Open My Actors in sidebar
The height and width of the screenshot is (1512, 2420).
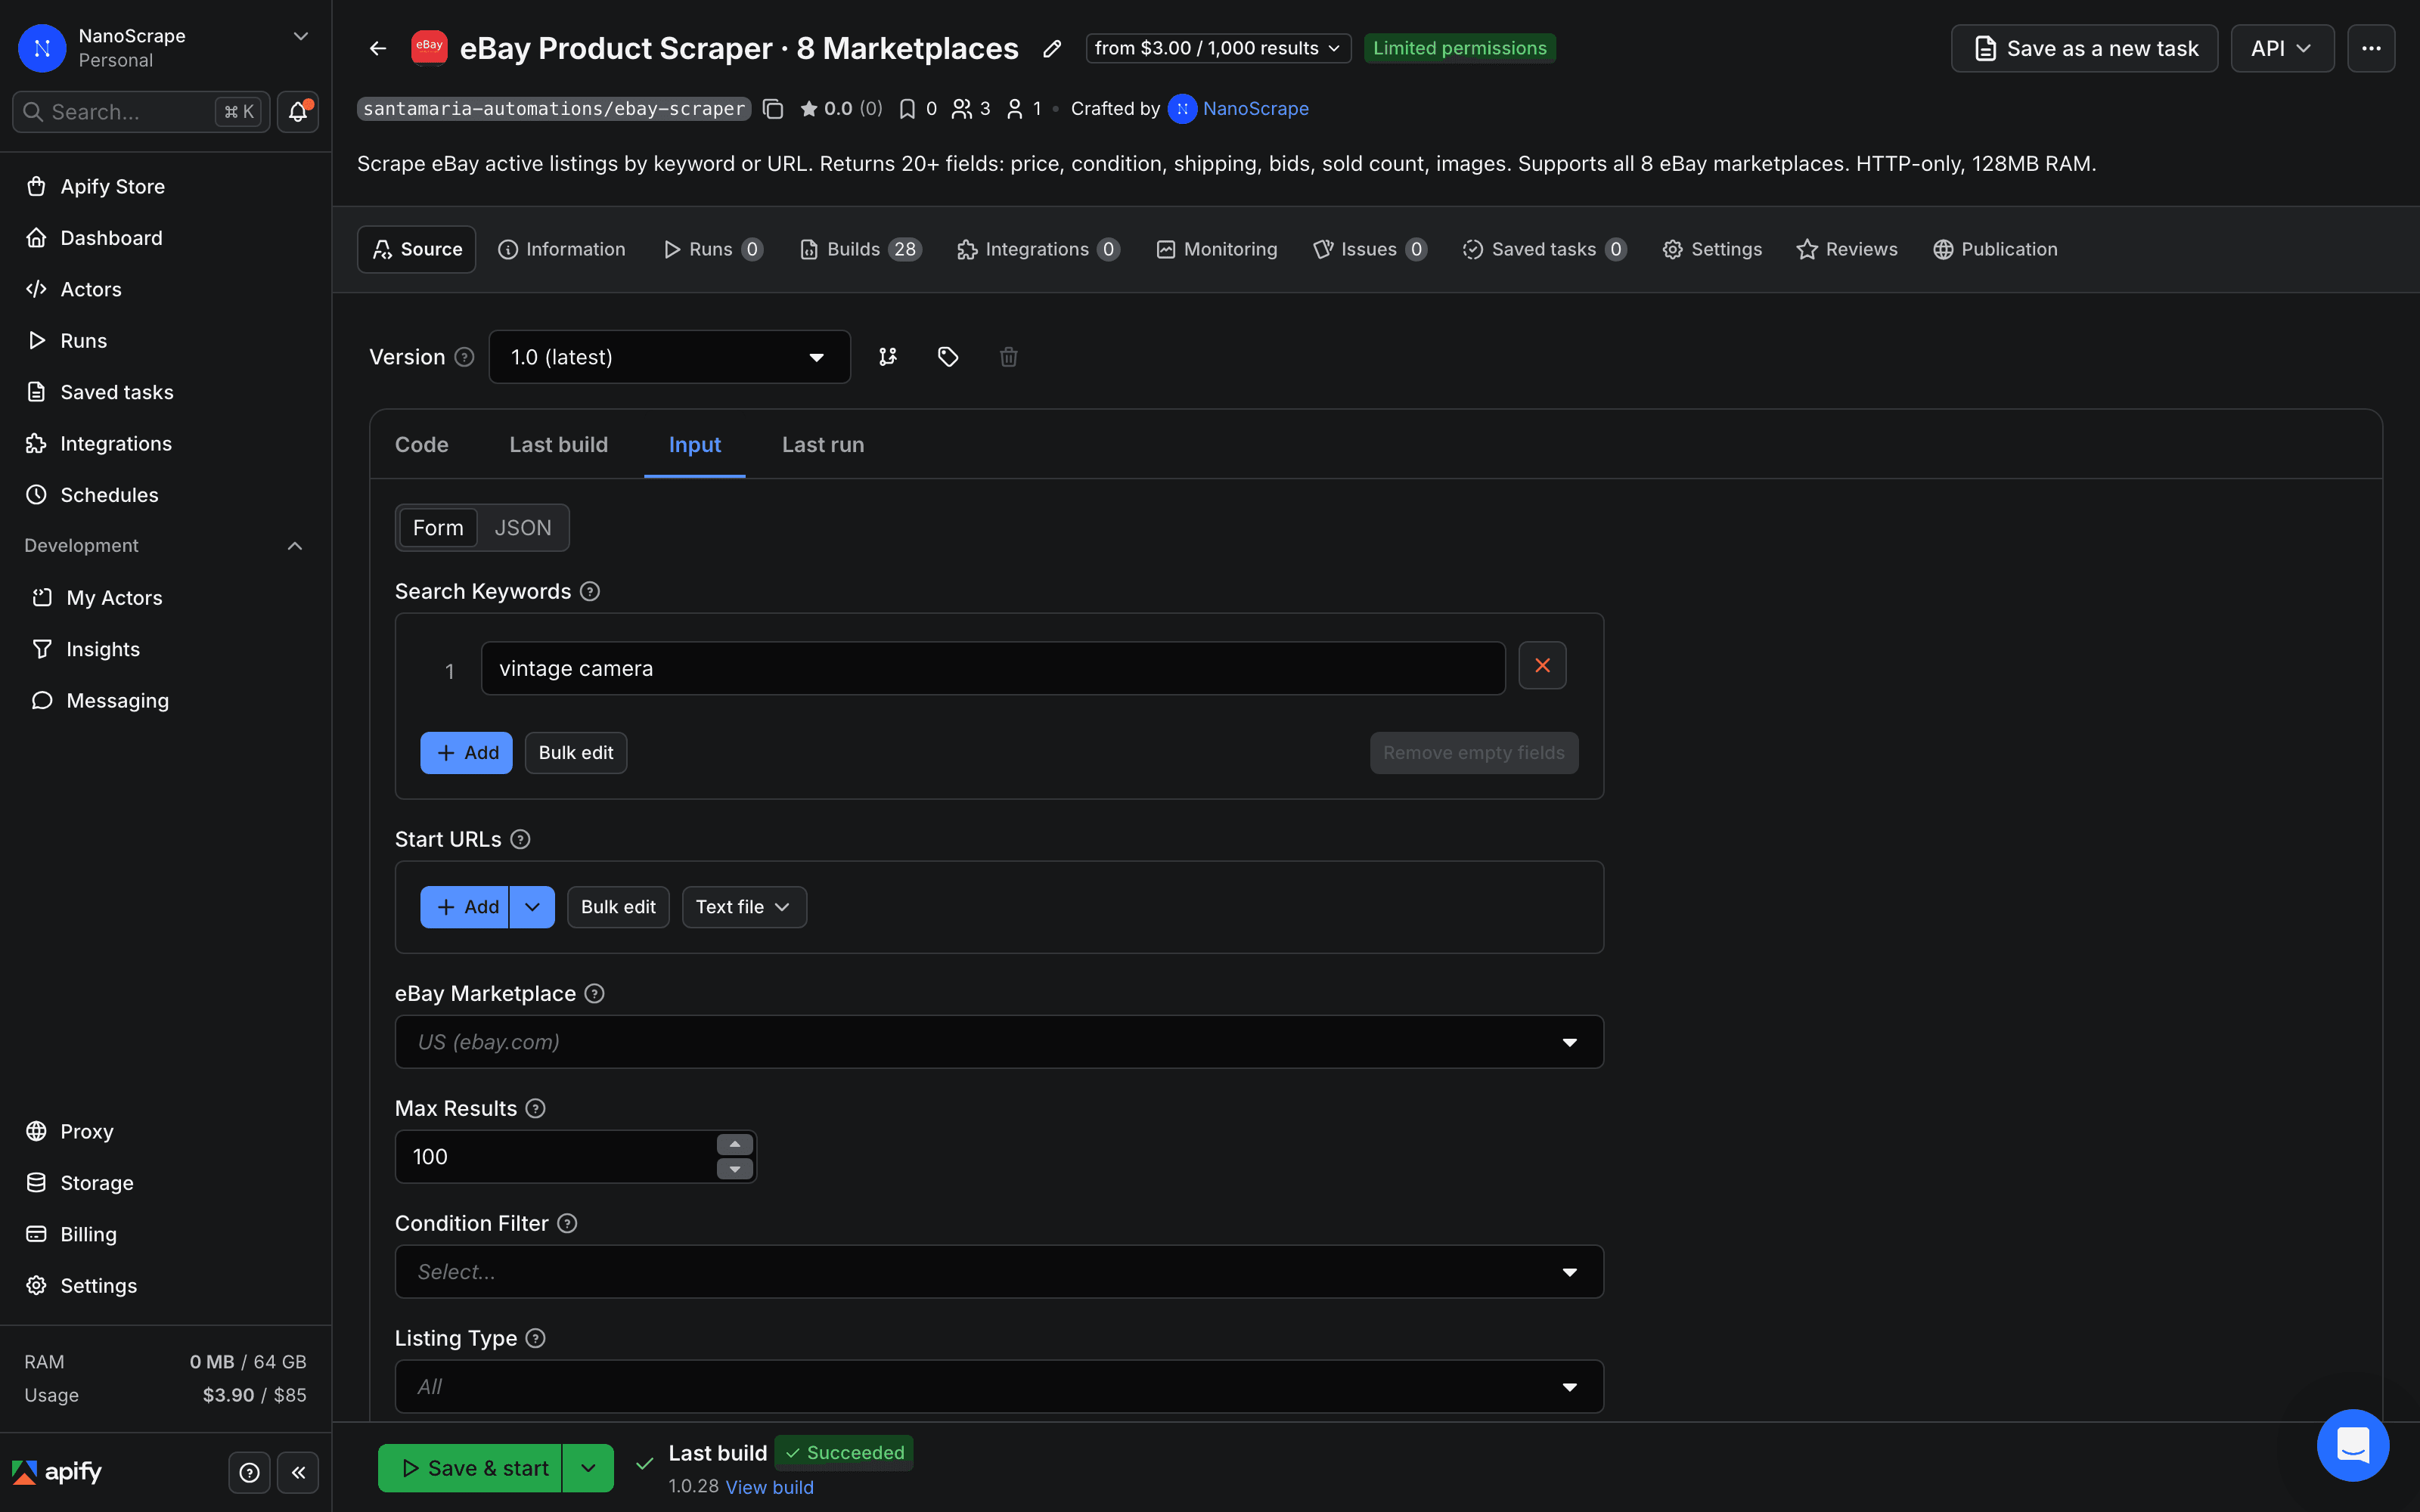114,598
